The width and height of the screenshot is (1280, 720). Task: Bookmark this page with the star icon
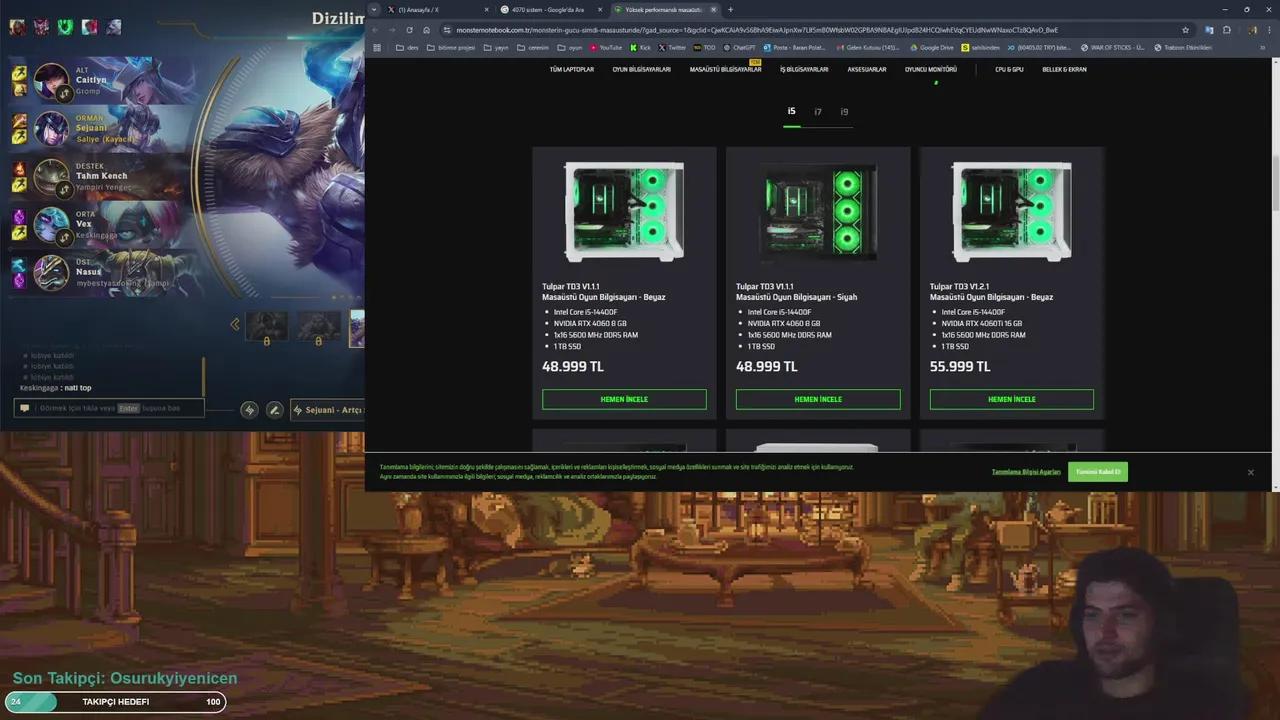click(1185, 30)
